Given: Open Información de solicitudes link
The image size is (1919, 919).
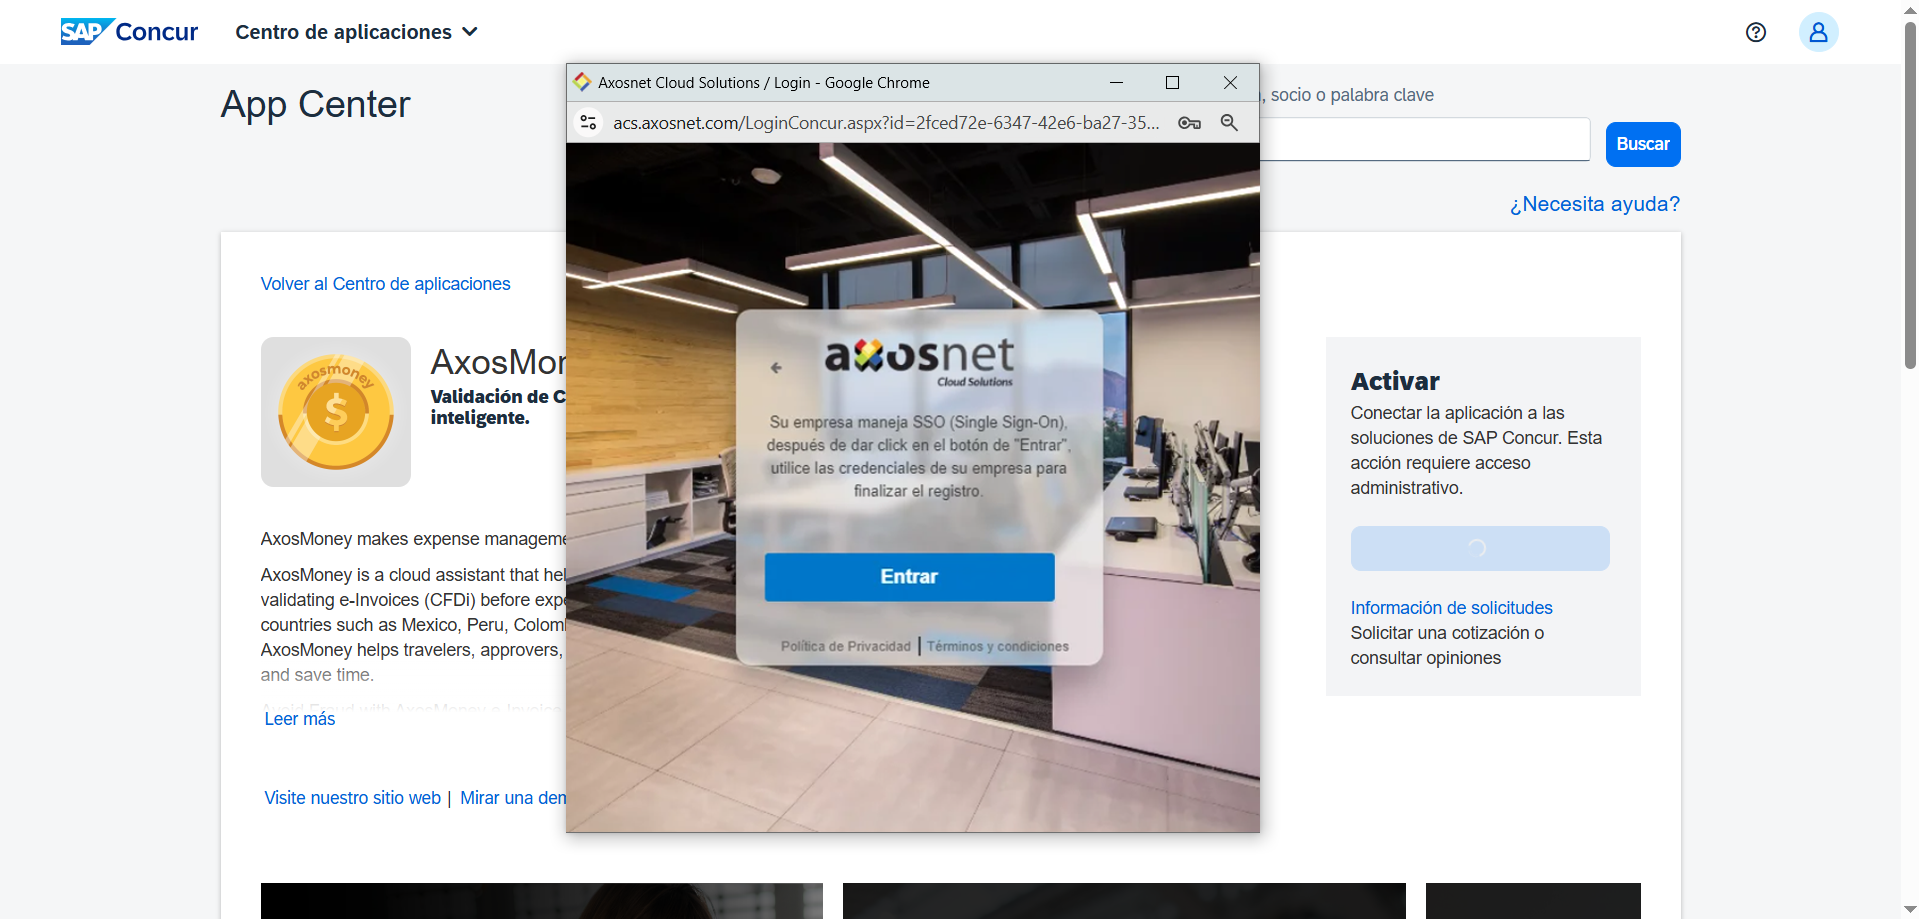Looking at the screenshot, I should tap(1451, 608).
